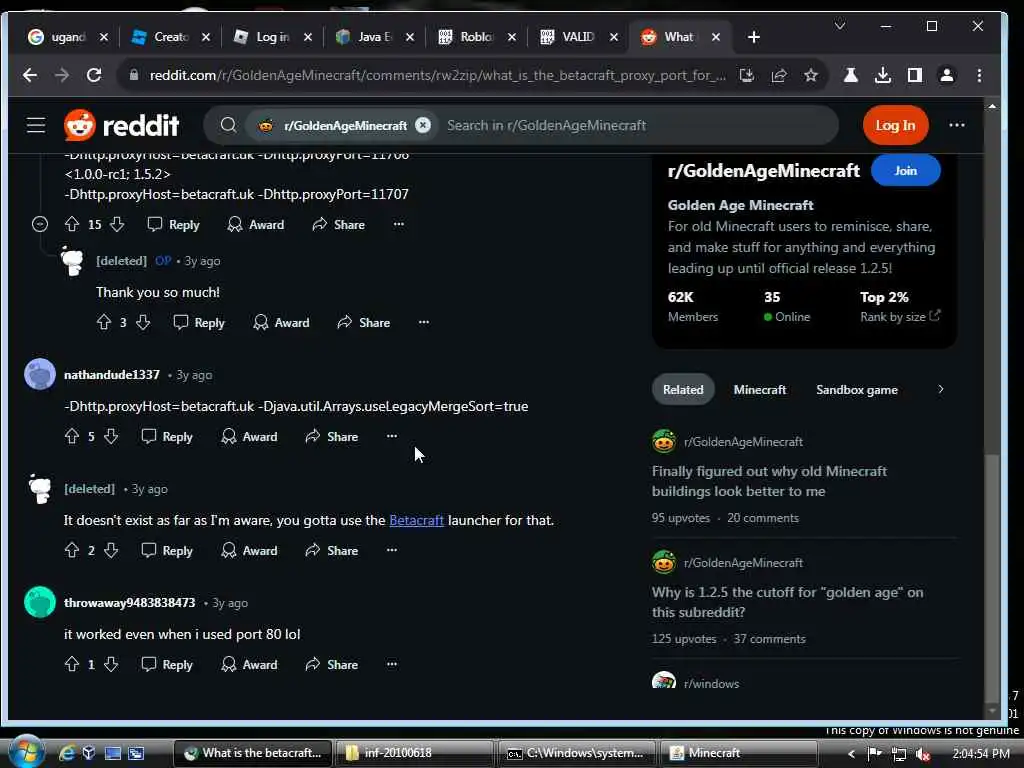Switch to the Java browser tab
1024x768 pixels.
click(x=373, y=37)
